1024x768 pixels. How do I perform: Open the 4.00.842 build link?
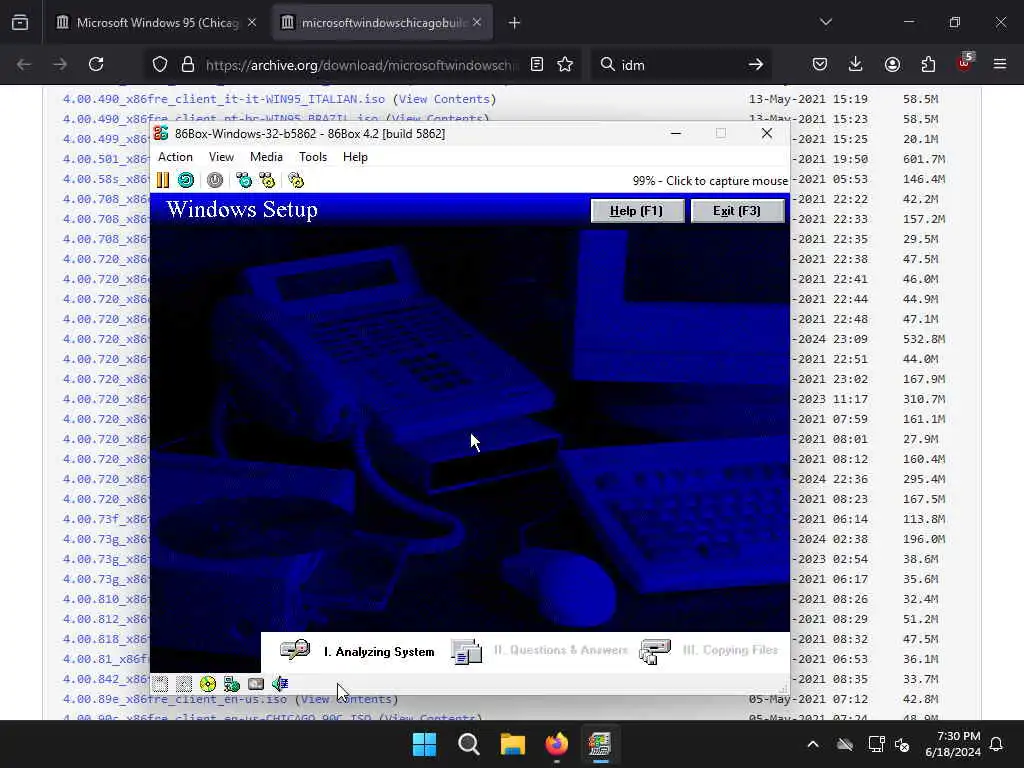point(106,679)
